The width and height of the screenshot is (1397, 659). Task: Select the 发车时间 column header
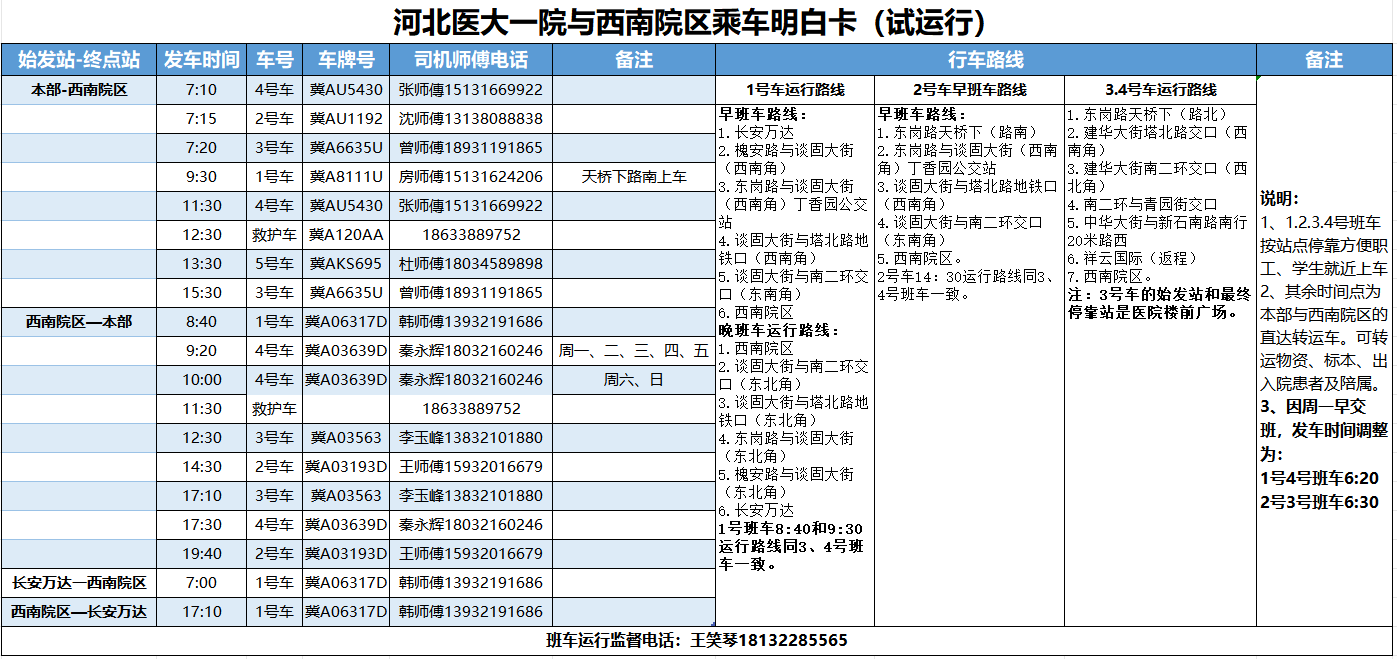[x=201, y=60]
